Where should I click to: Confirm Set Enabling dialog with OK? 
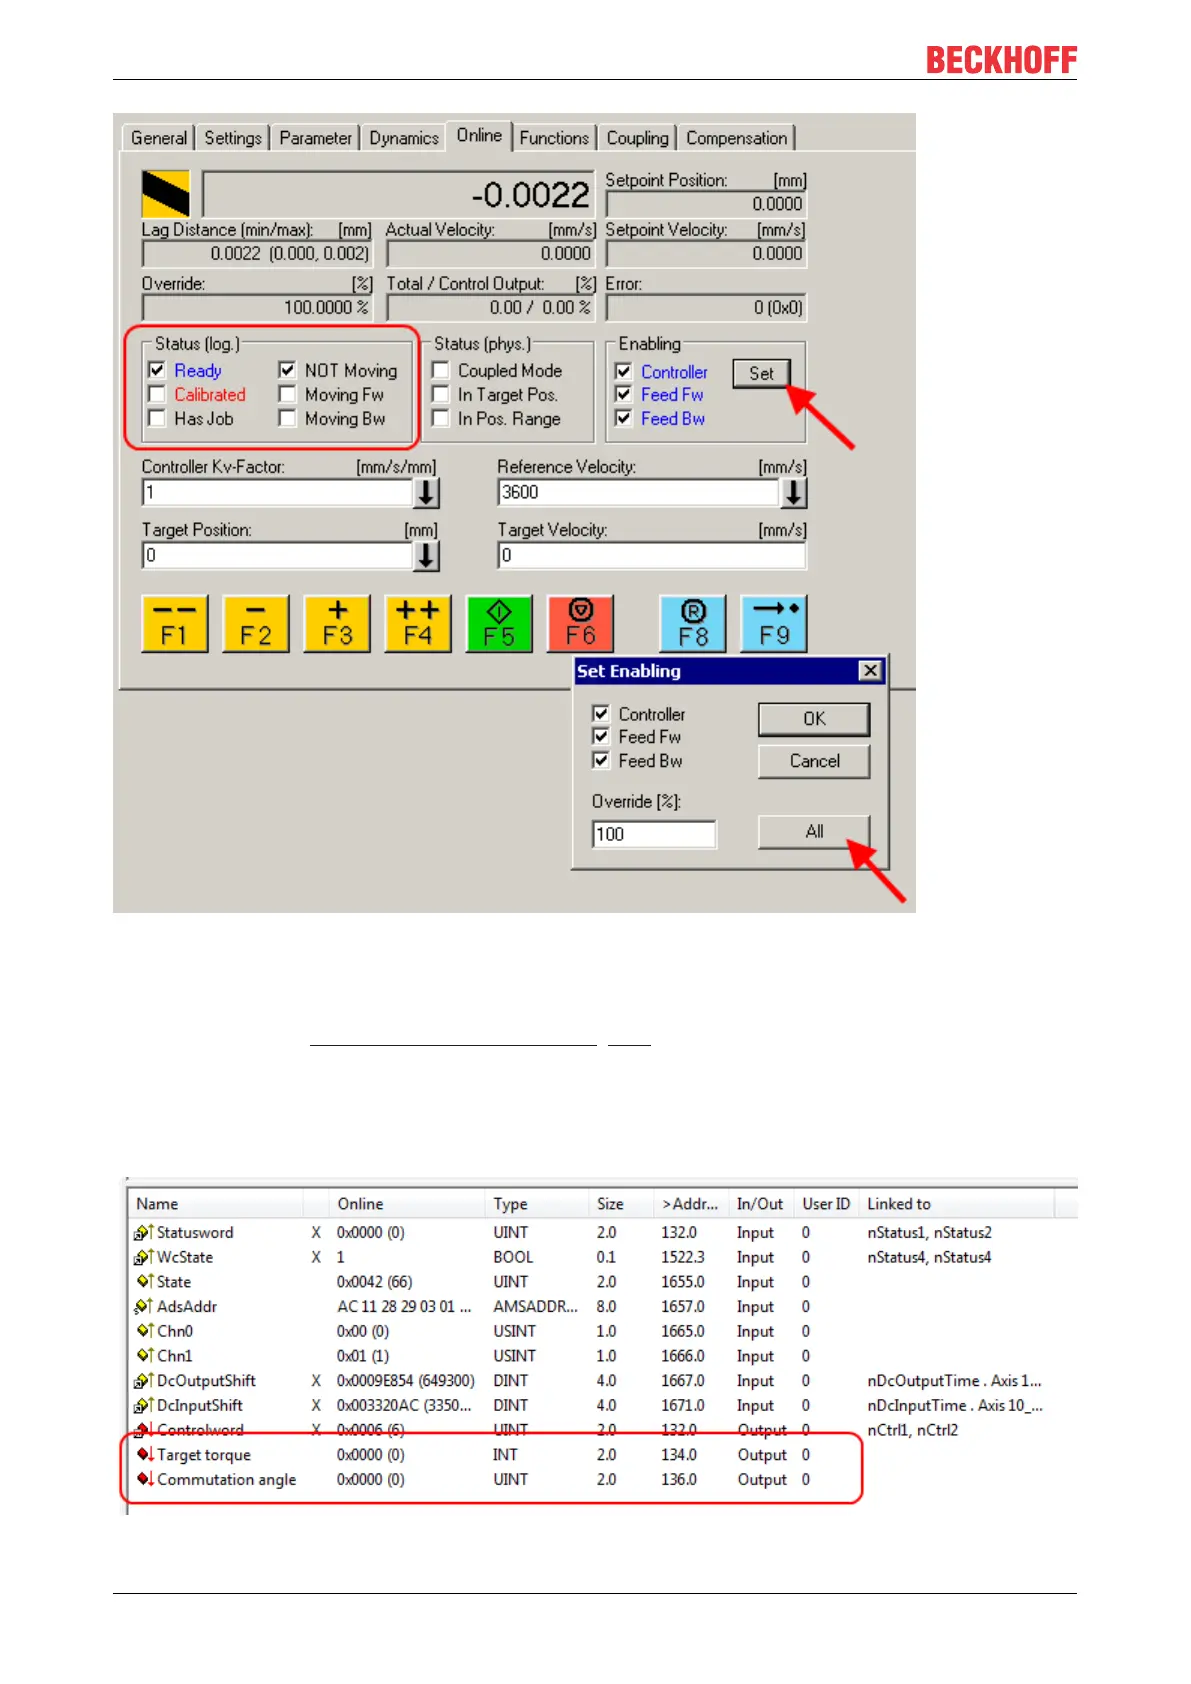tap(814, 719)
